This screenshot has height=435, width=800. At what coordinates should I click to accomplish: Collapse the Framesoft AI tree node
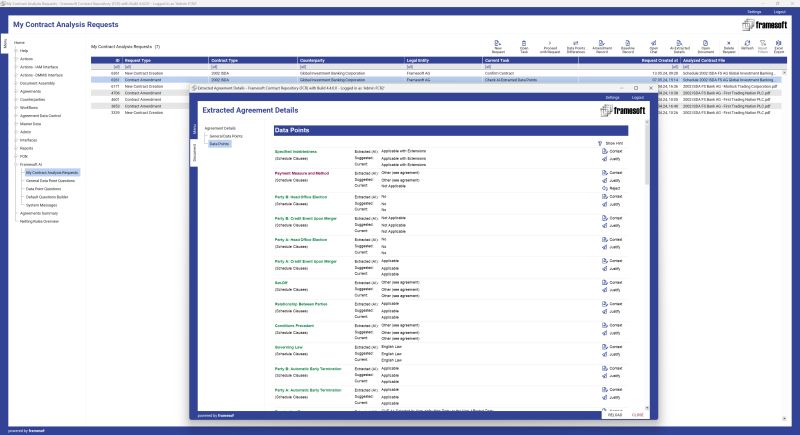click(x=16, y=165)
